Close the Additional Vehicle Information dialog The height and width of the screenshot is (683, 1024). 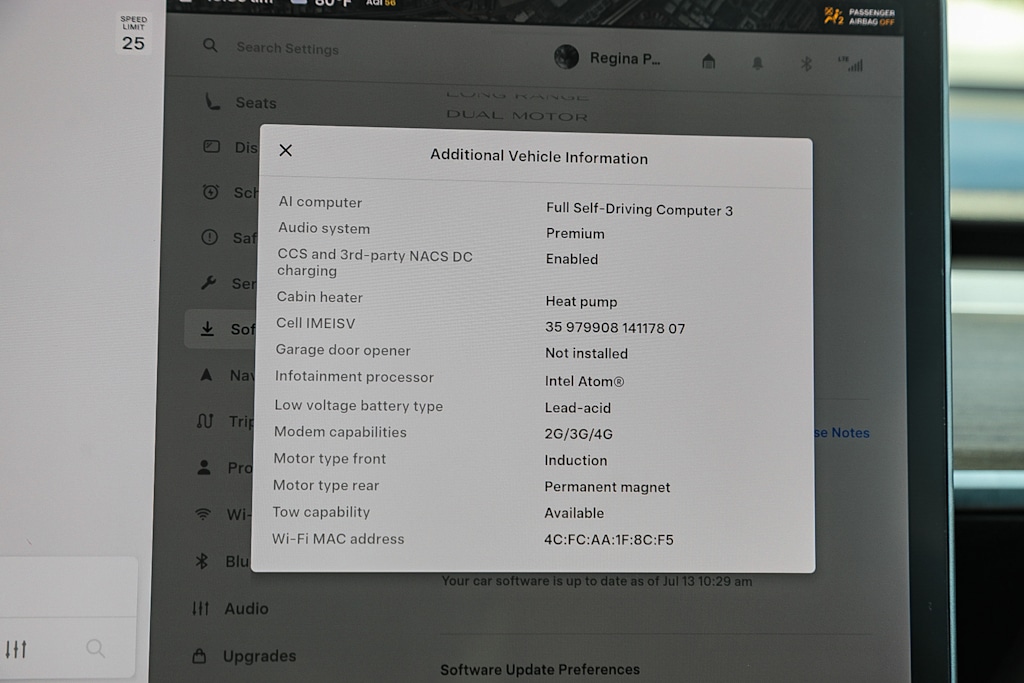(285, 150)
